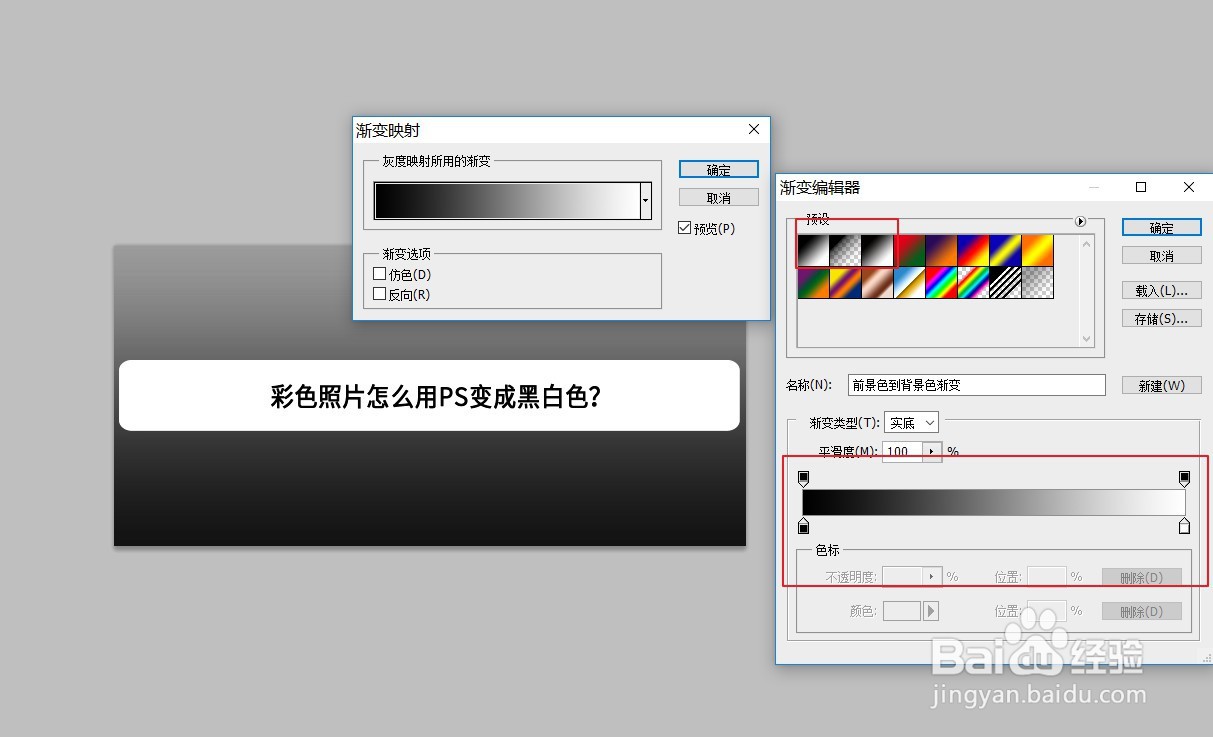Select the gray Neutral Density transparent preset
Screen dimensions: 1213x737
tap(1037, 282)
